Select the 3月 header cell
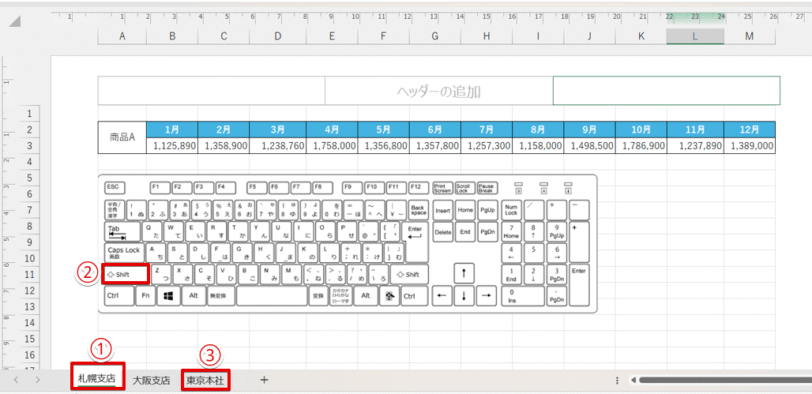Screen dimensions: 812x394 (278, 129)
